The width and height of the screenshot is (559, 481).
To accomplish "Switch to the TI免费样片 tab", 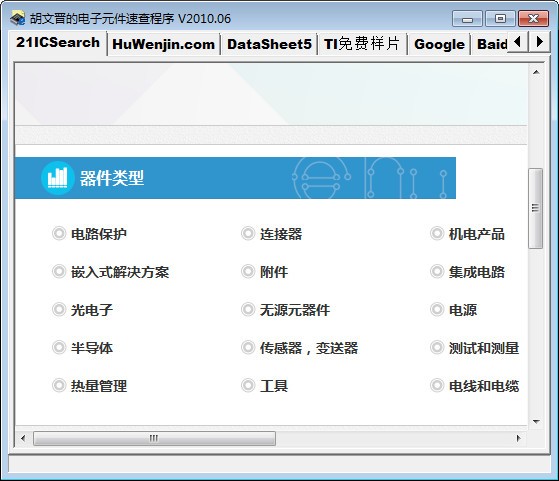I will pos(362,44).
